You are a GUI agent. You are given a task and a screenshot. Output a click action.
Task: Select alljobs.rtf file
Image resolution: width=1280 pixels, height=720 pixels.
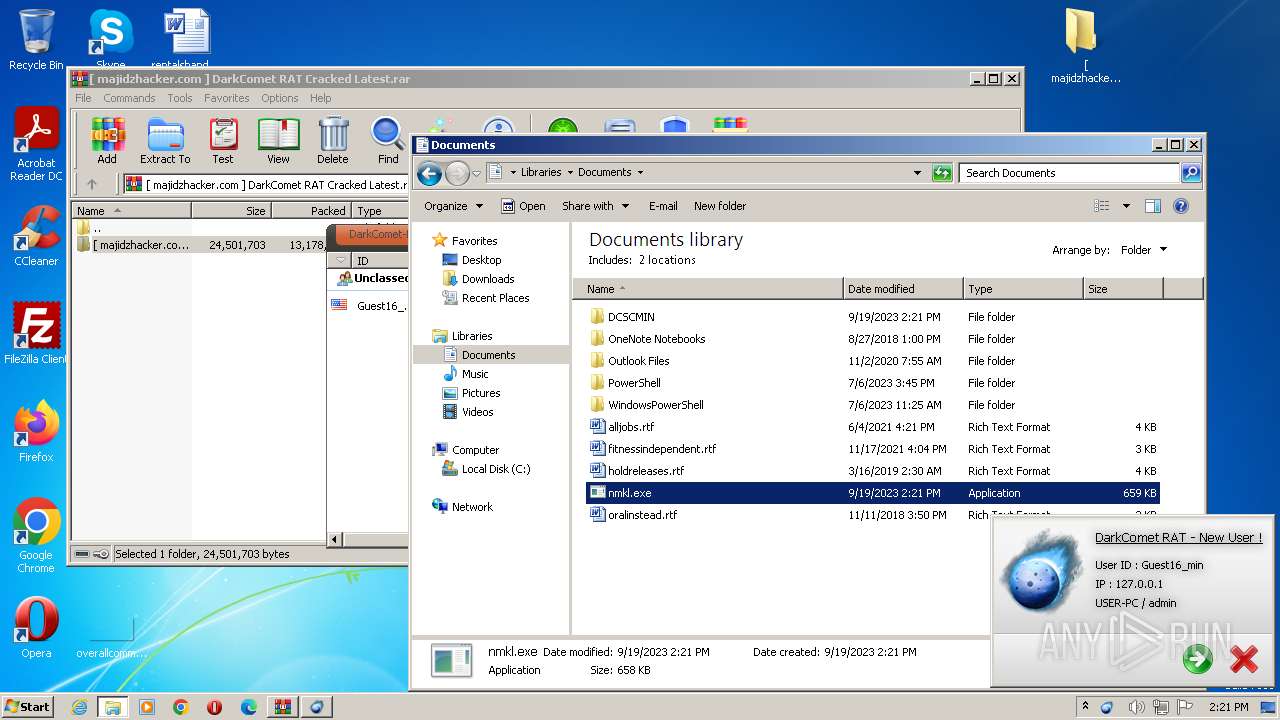(x=872, y=427)
